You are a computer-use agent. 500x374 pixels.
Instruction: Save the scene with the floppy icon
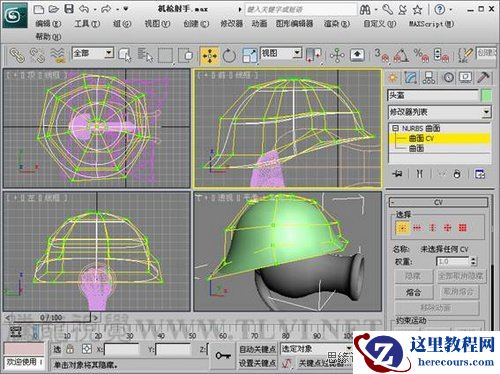point(69,9)
